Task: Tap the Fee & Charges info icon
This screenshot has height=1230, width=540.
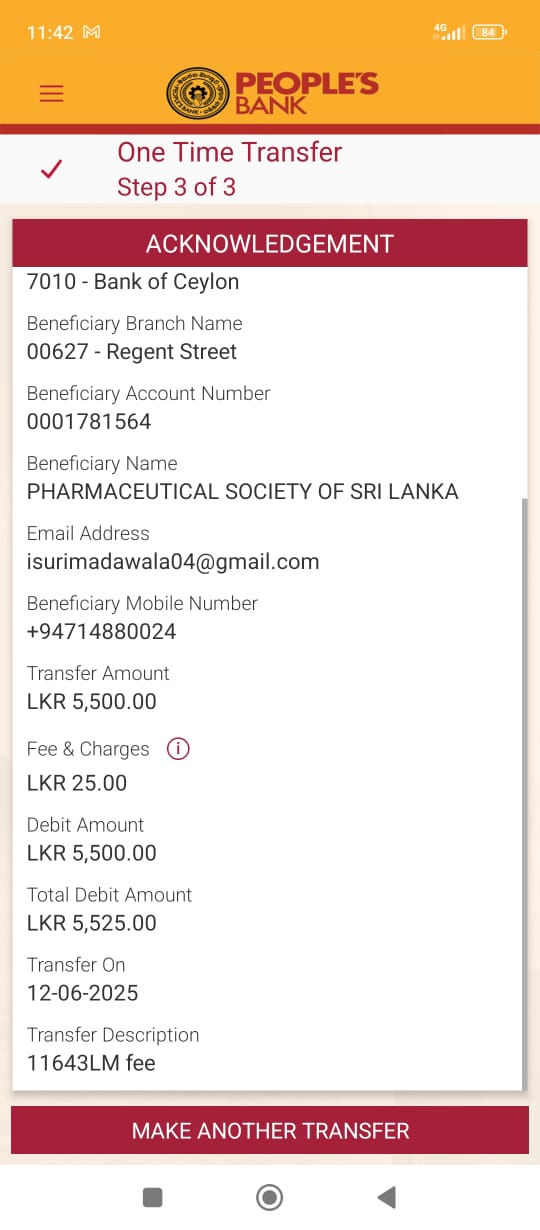Action: click(x=178, y=749)
